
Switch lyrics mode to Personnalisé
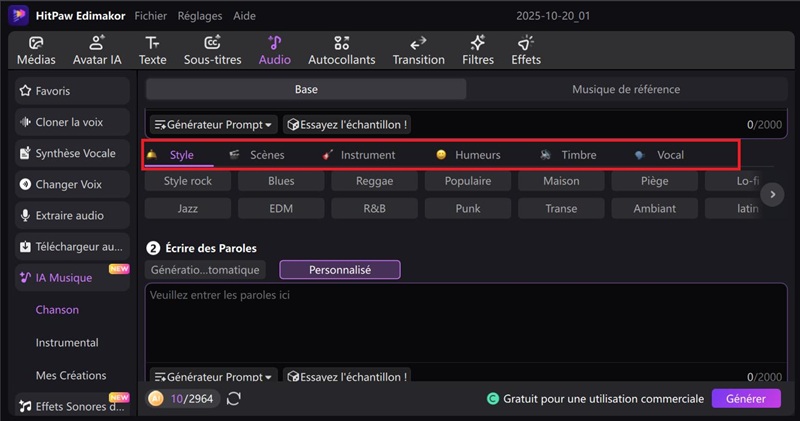(340, 270)
